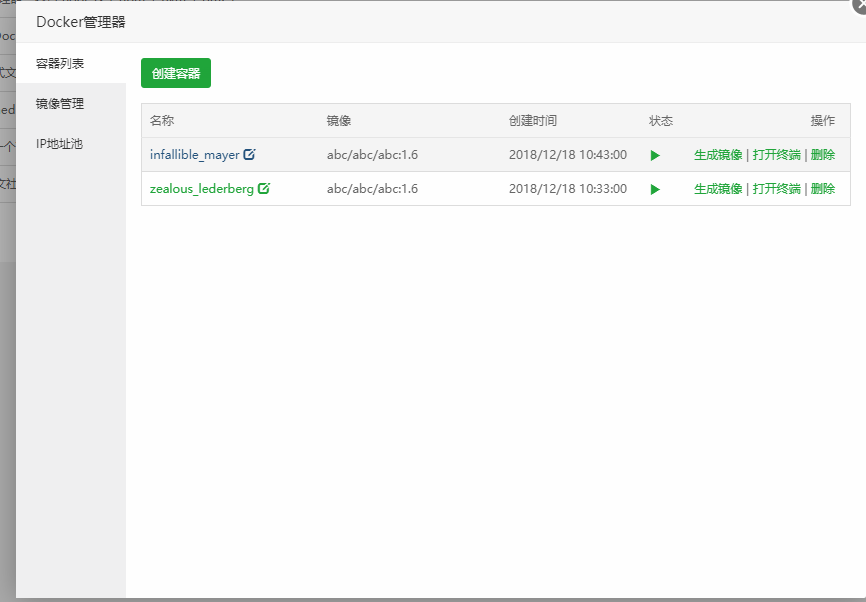Toggle run status of zealous_lederberg container
866x602 pixels.
655,189
